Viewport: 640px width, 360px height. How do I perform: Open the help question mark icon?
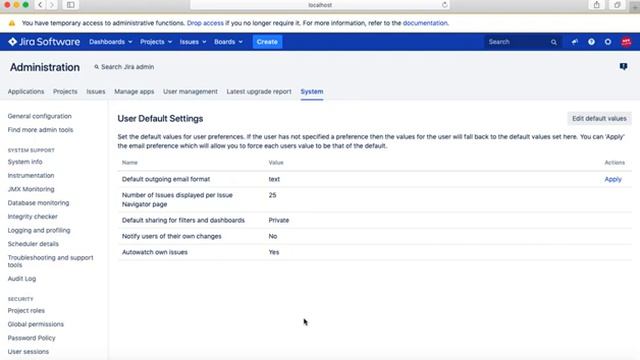tap(591, 42)
